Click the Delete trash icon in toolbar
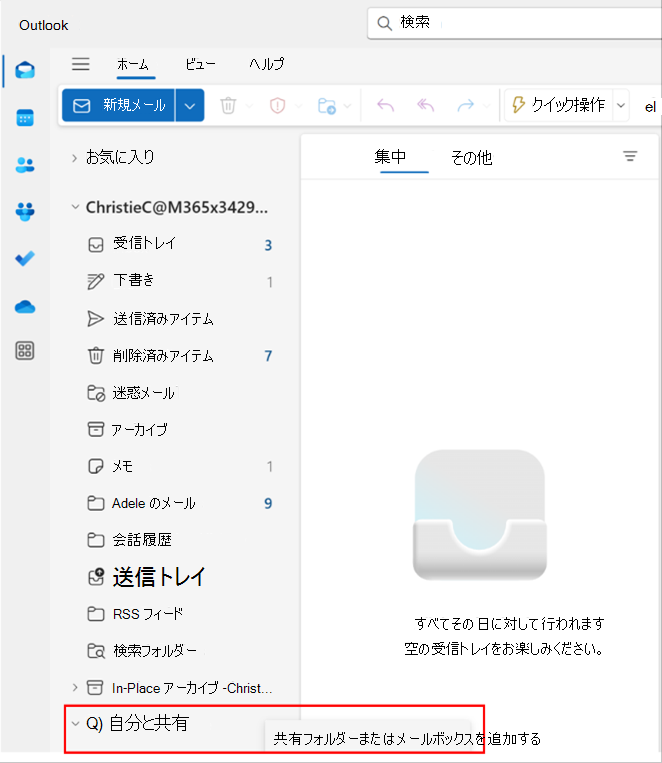The image size is (662, 763). click(x=228, y=105)
